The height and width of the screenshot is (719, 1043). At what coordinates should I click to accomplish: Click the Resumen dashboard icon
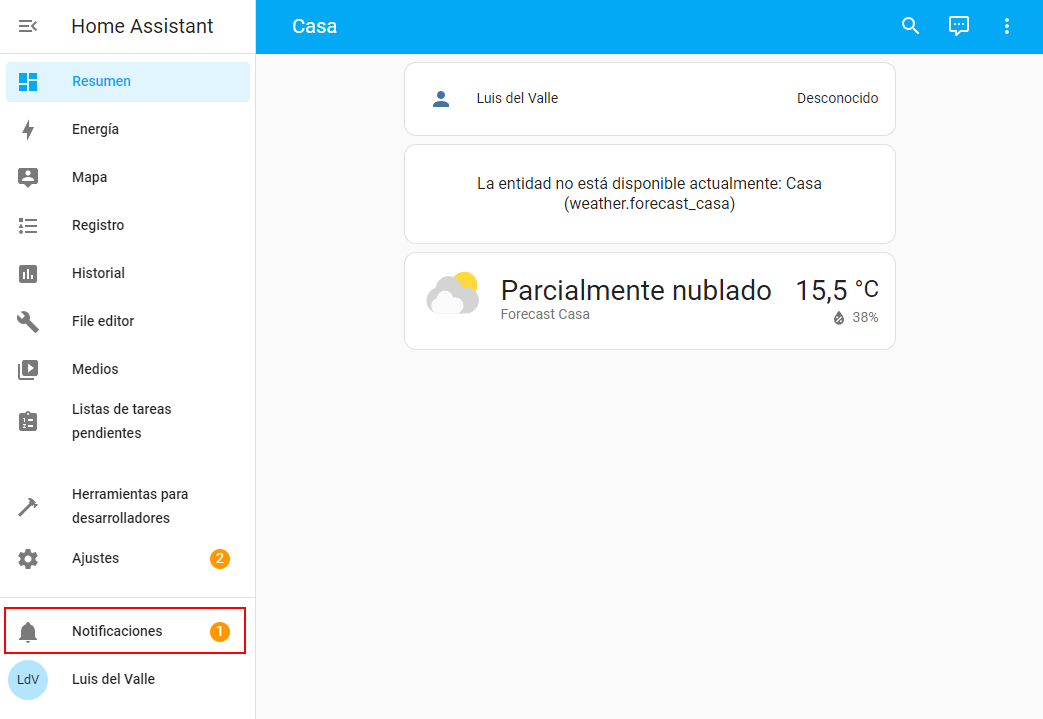tap(28, 82)
